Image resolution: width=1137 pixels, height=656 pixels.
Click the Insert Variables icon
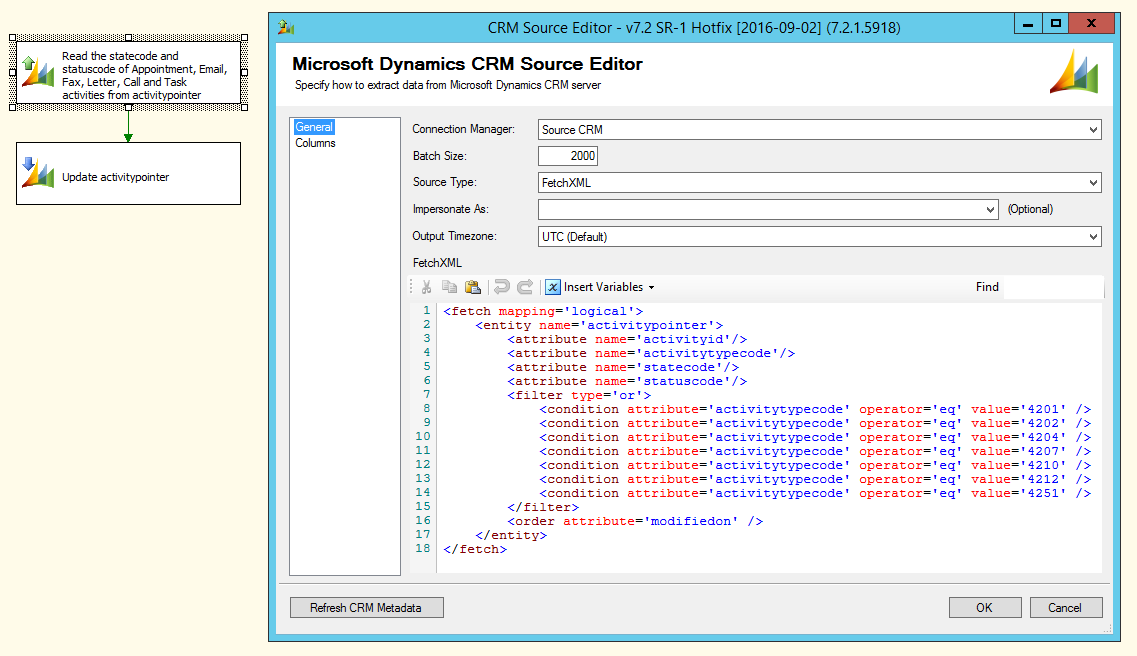pyautogui.click(x=553, y=287)
